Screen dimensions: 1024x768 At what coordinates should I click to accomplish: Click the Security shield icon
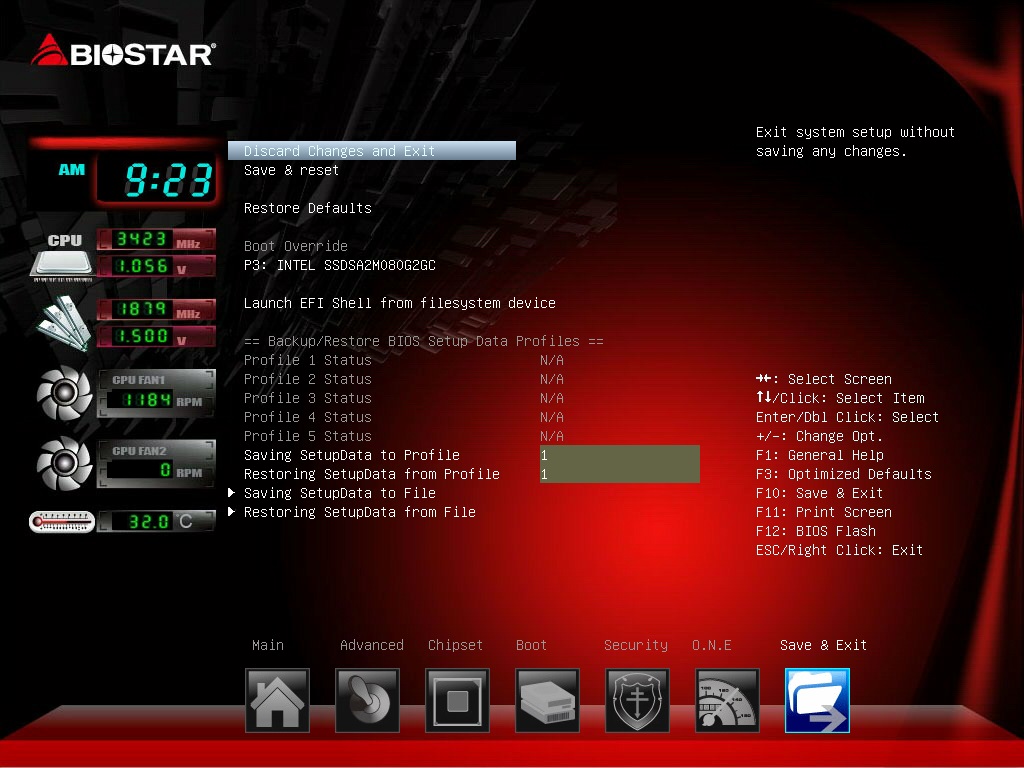point(637,700)
